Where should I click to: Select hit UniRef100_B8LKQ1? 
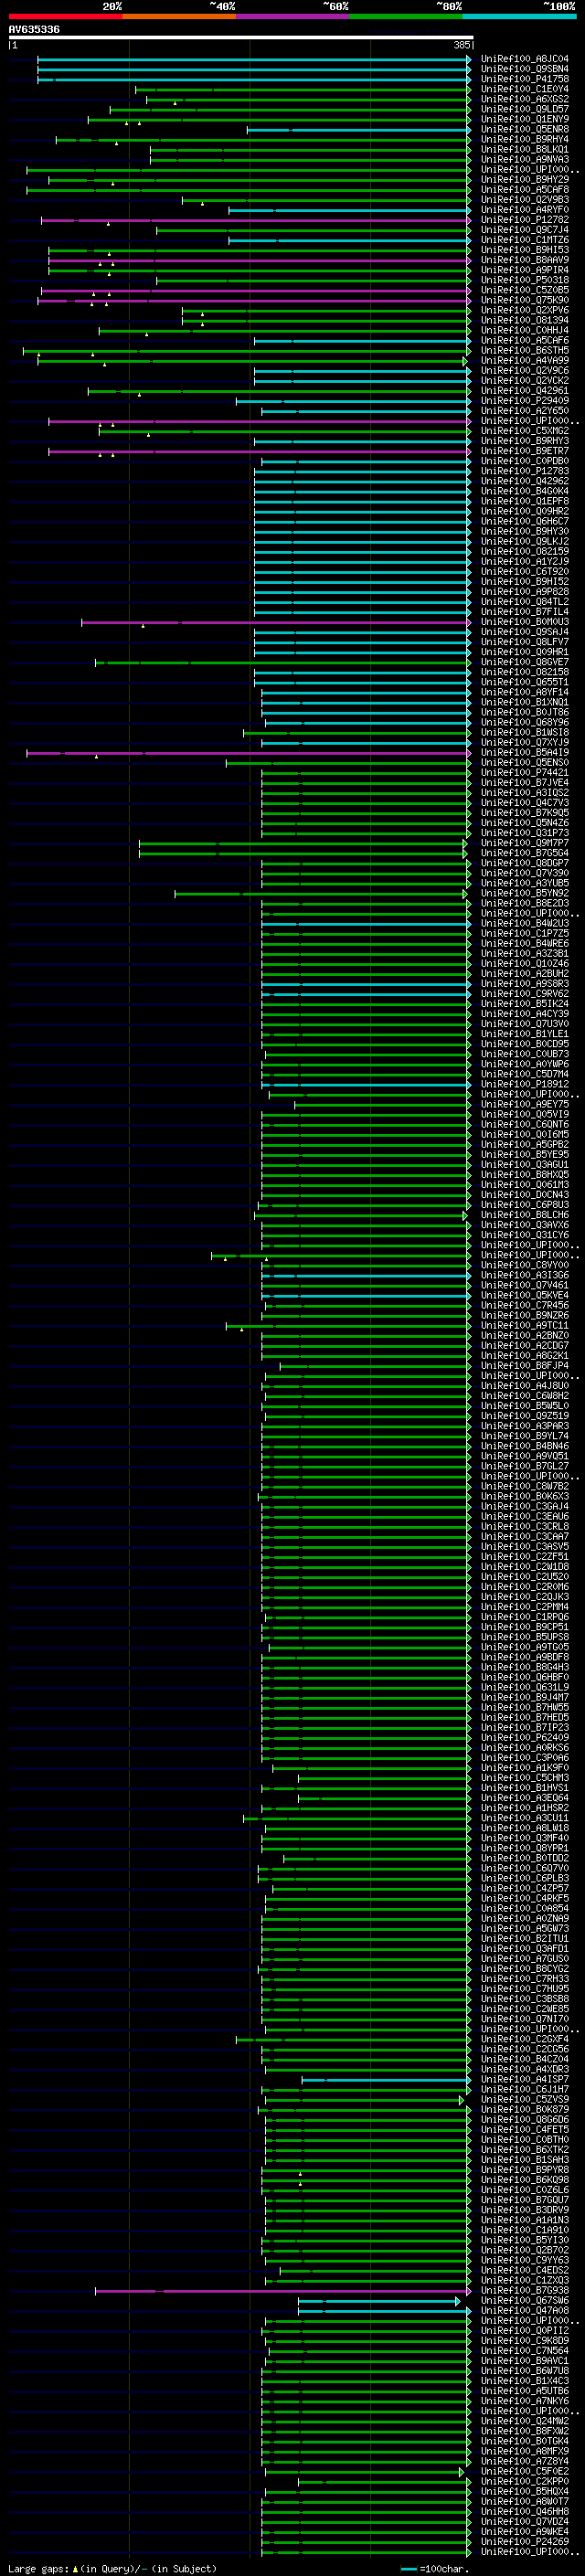(525, 149)
